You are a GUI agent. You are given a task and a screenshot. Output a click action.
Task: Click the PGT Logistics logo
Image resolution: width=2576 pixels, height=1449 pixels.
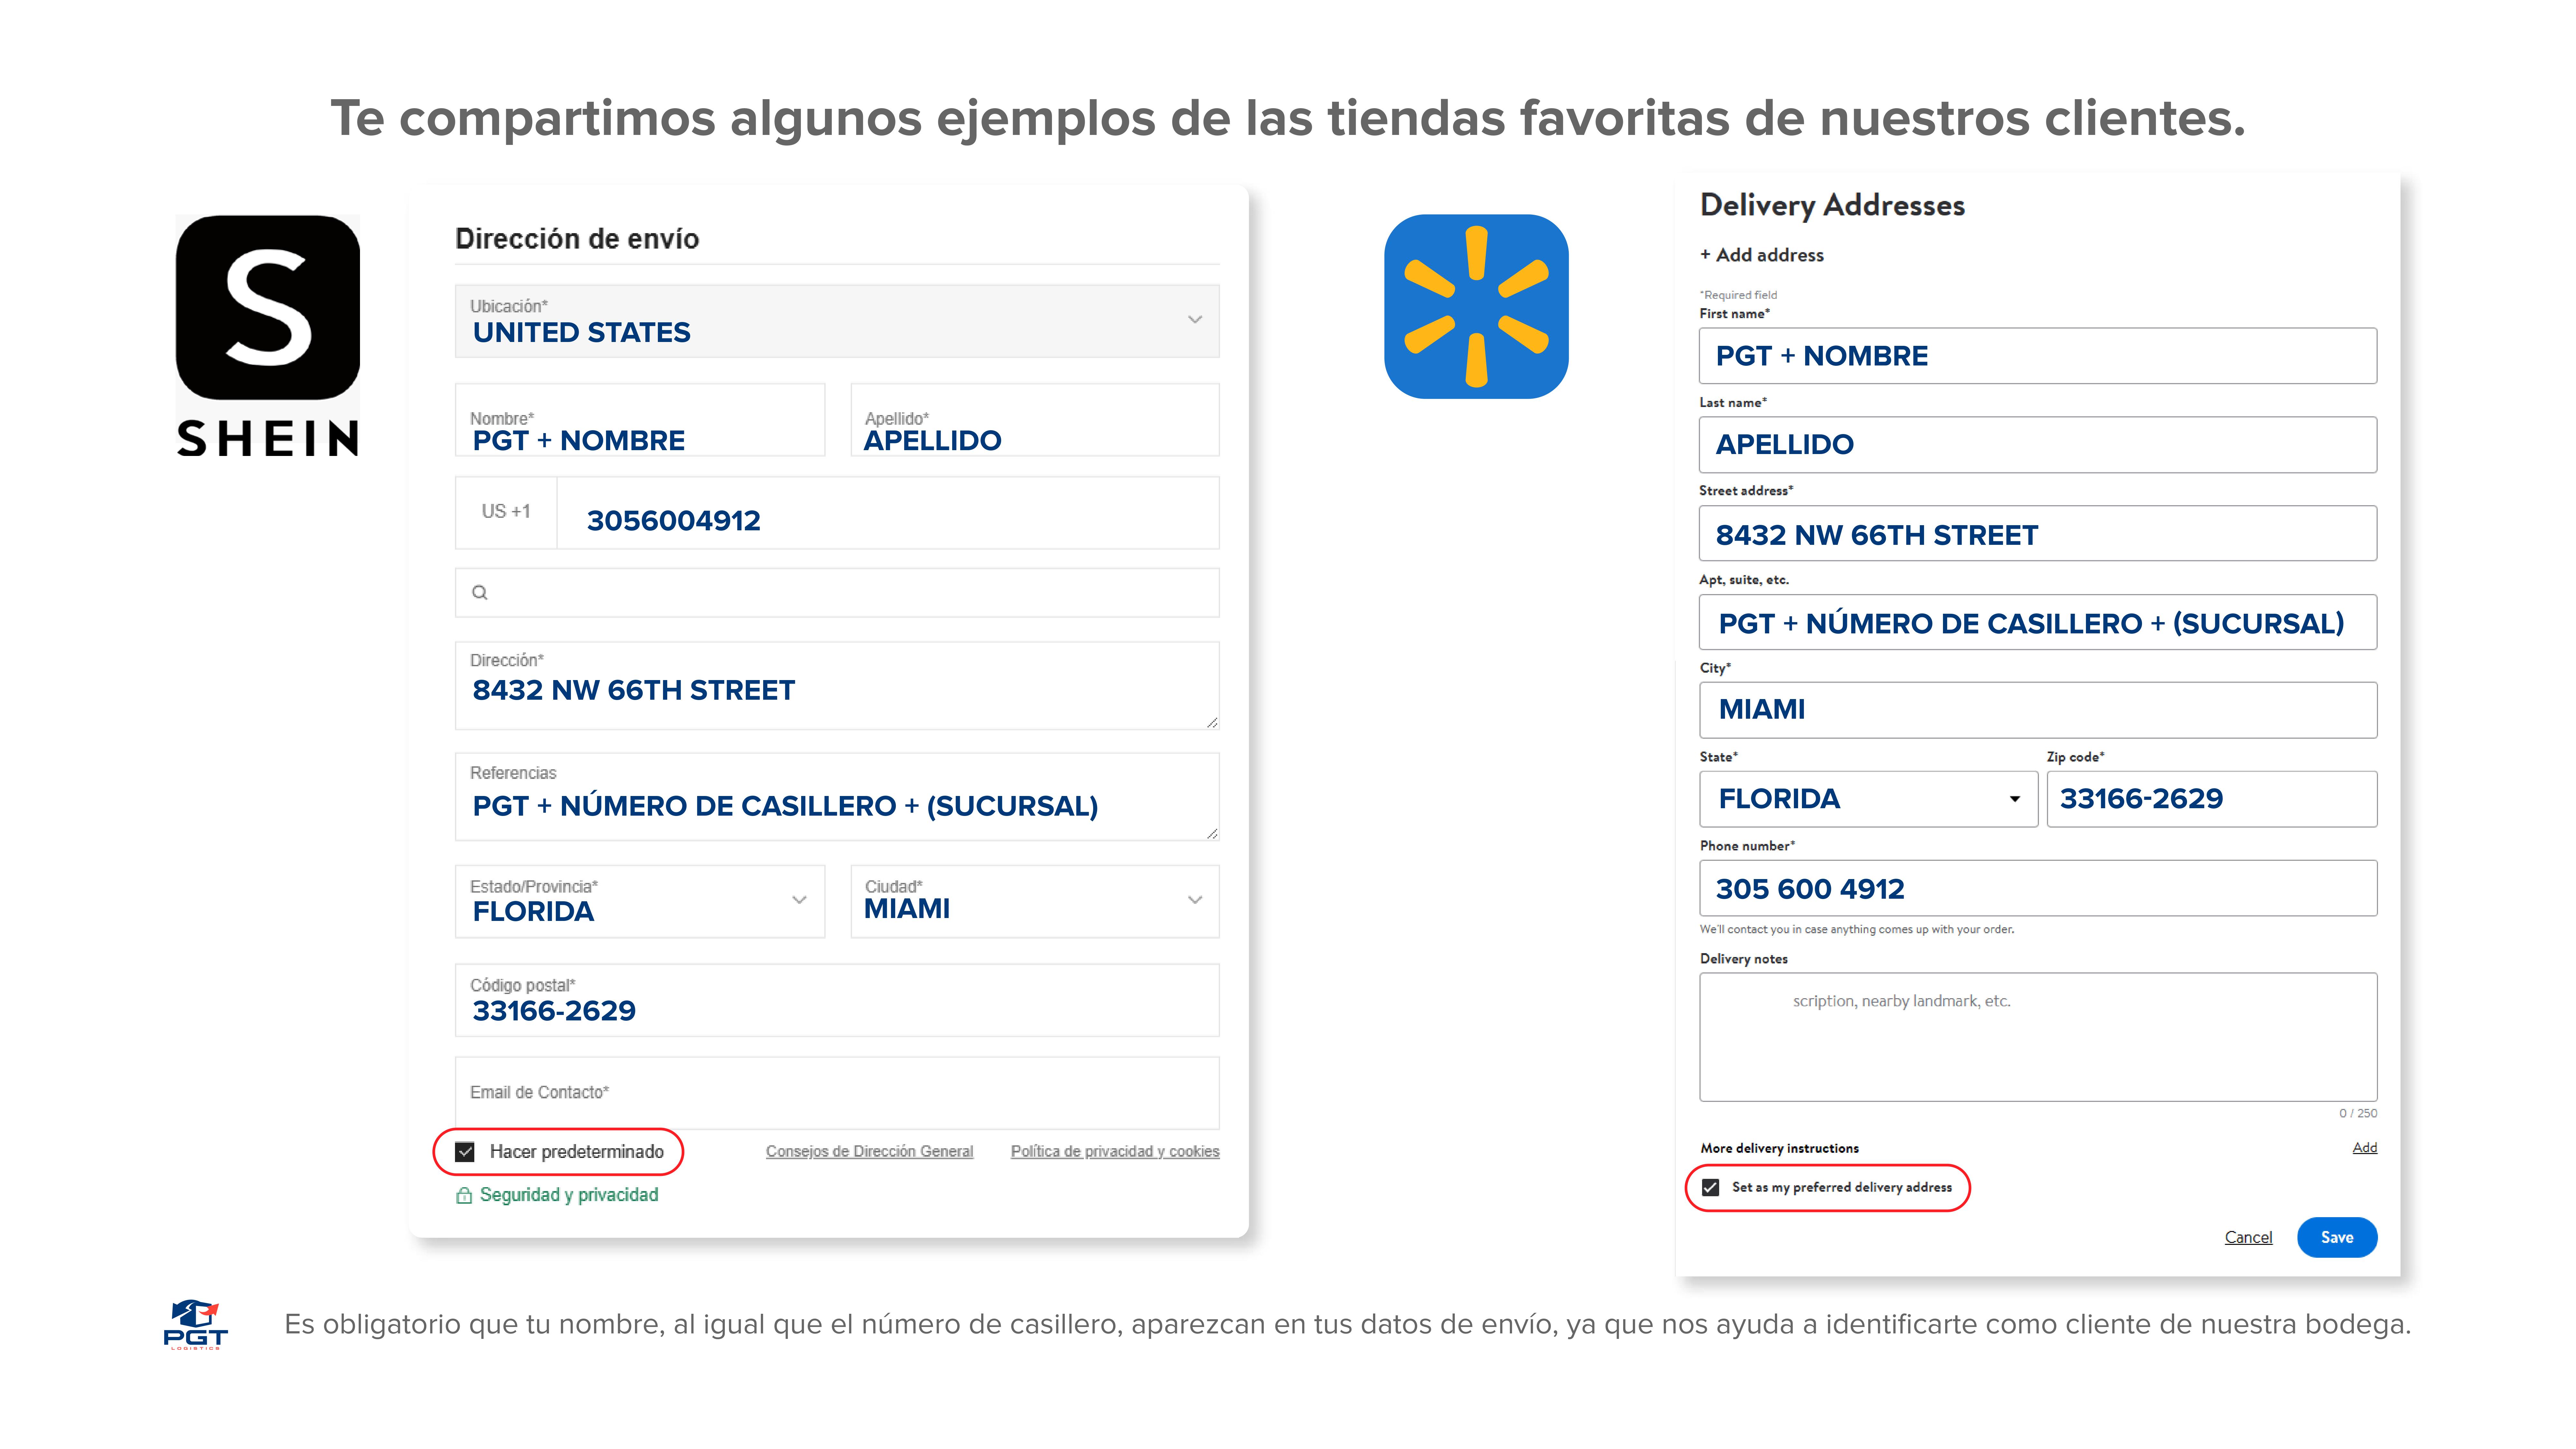(x=196, y=1325)
